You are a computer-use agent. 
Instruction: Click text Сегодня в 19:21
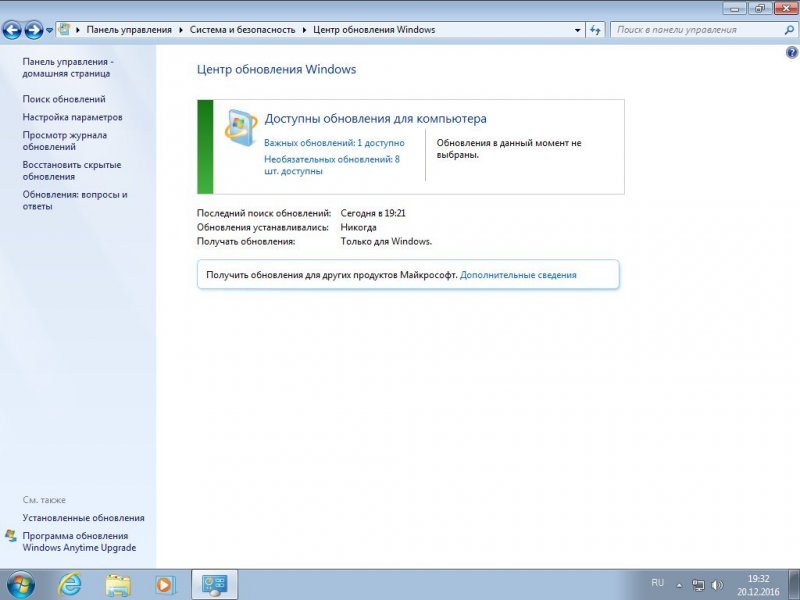pos(373,213)
